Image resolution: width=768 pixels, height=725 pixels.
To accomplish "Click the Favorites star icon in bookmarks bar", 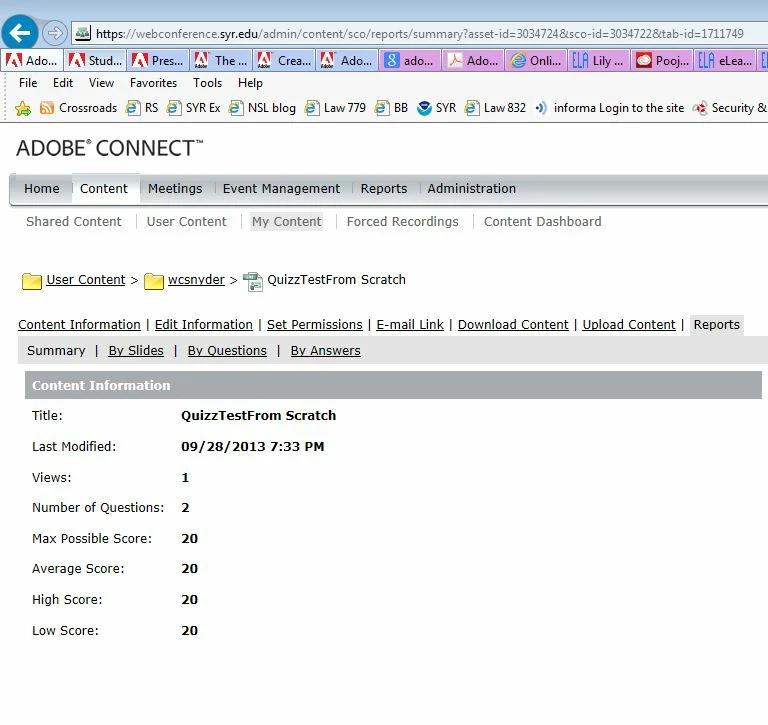I will coord(23,108).
